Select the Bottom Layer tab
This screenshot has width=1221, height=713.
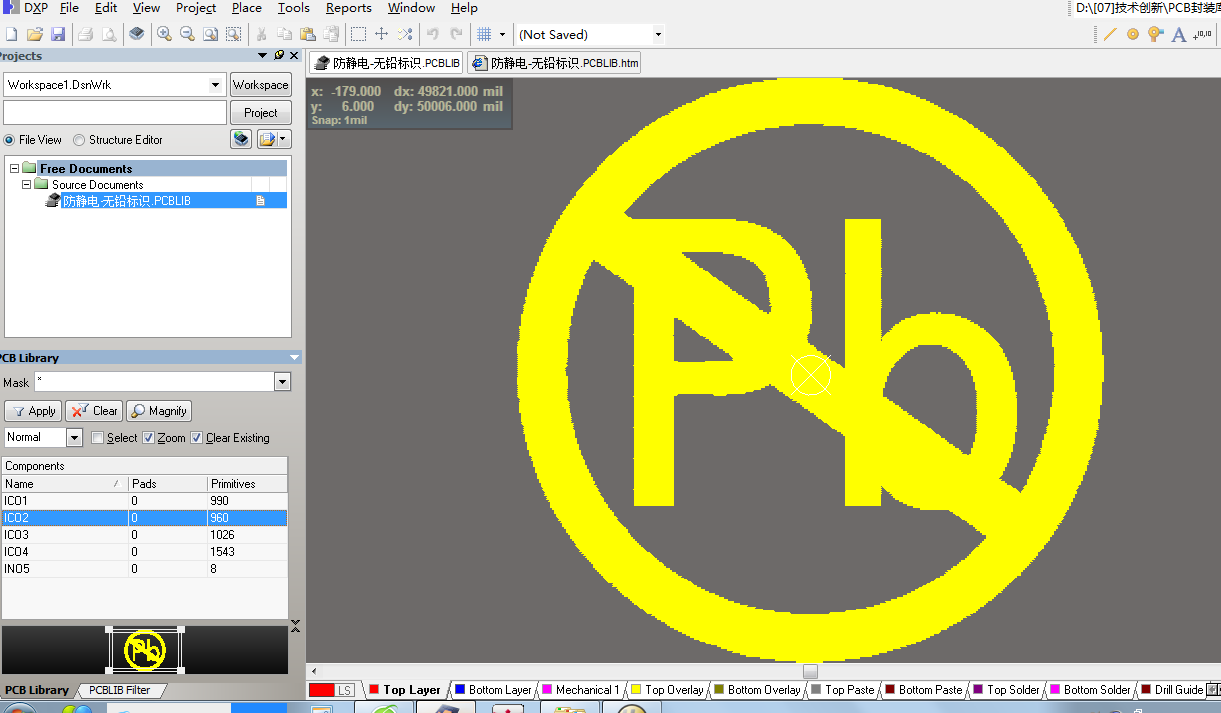pyautogui.click(x=494, y=690)
